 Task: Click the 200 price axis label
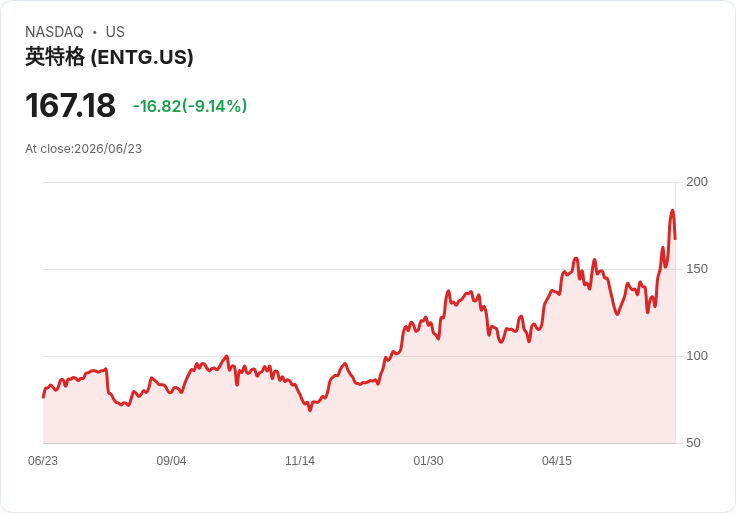pos(697,182)
